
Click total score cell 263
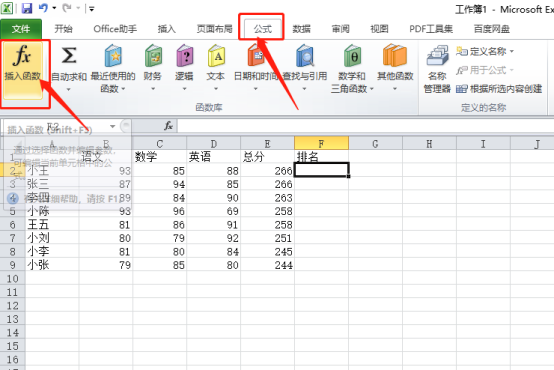coord(267,198)
